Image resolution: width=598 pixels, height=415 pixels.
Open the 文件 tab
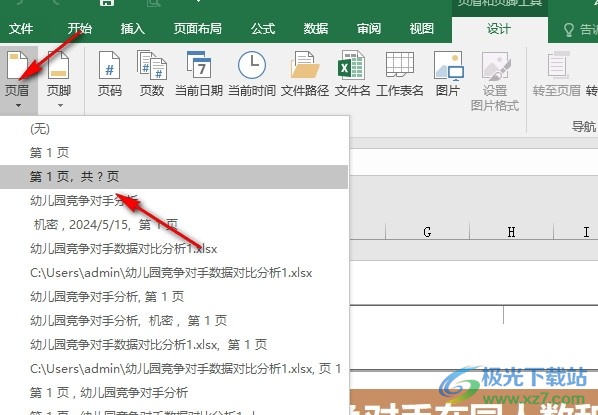(x=21, y=29)
